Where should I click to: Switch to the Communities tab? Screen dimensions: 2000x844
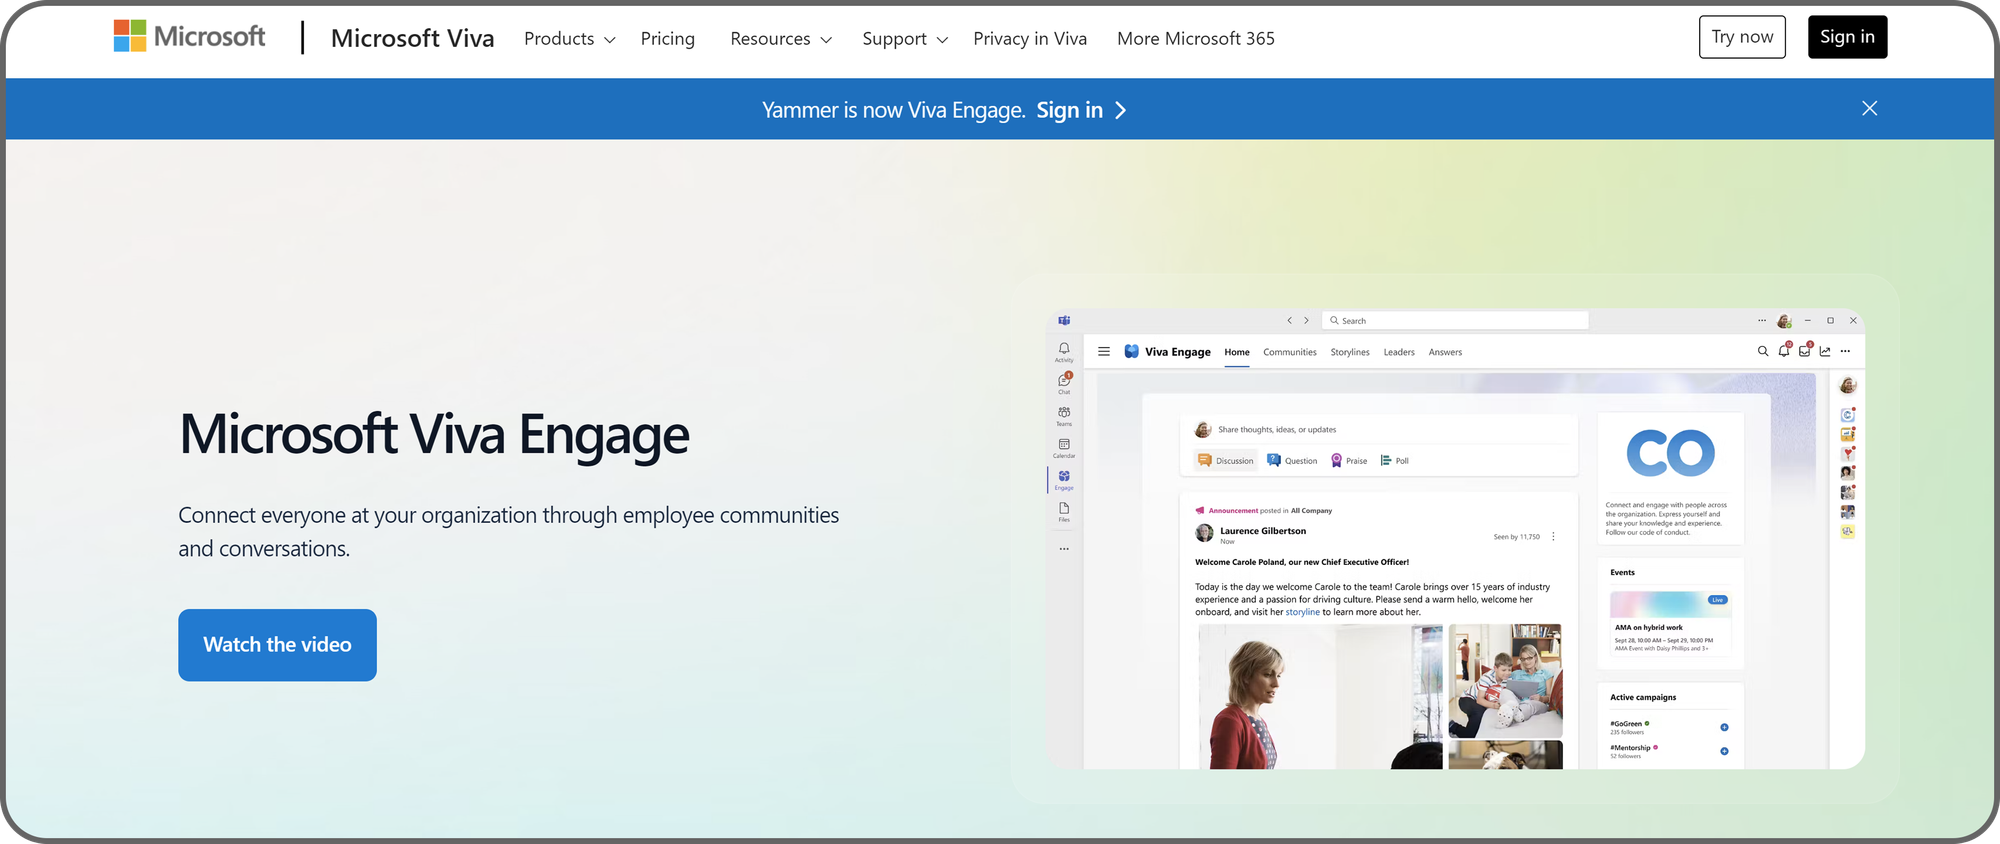pyautogui.click(x=1290, y=352)
